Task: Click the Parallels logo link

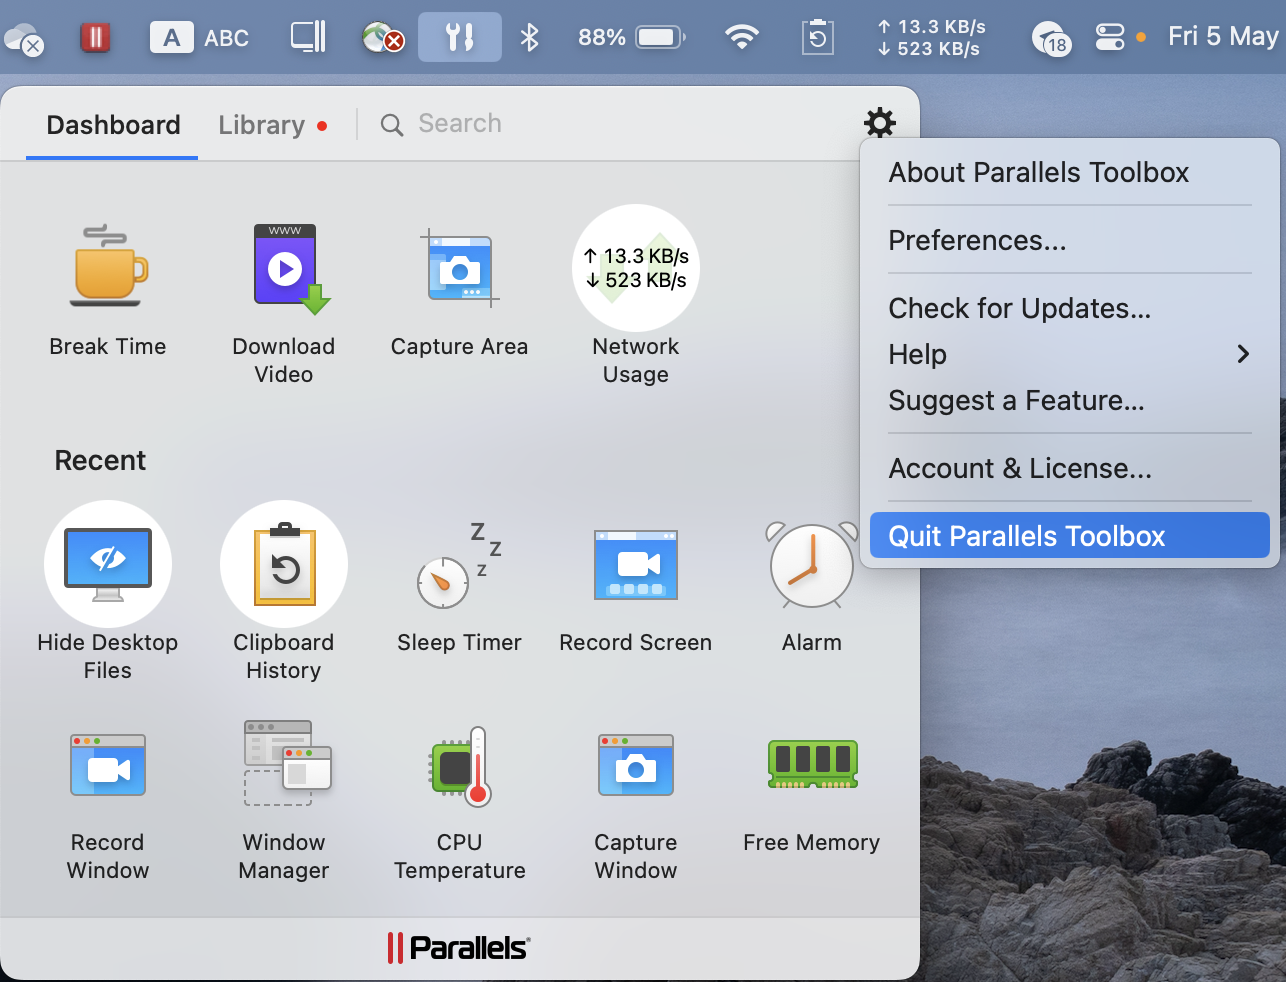Action: pyautogui.click(x=459, y=947)
